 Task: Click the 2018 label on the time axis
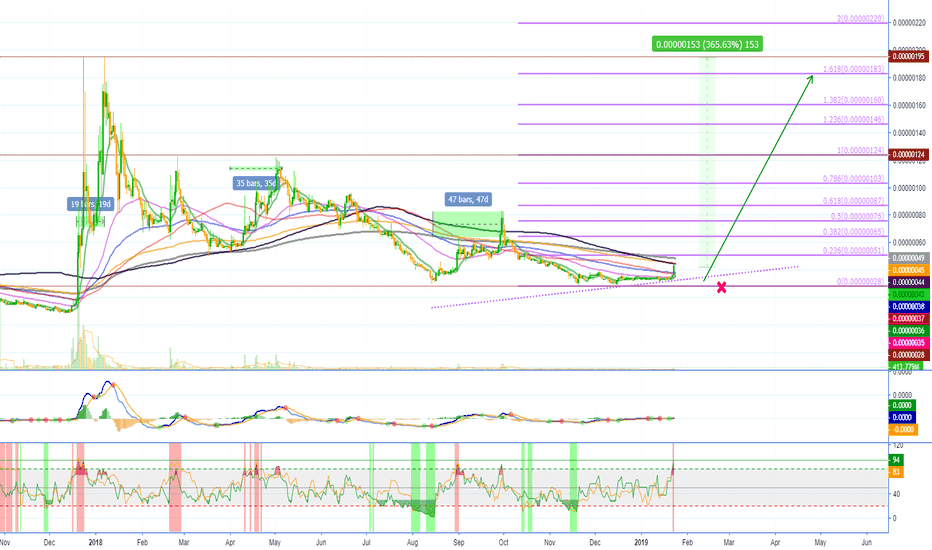coord(95,542)
